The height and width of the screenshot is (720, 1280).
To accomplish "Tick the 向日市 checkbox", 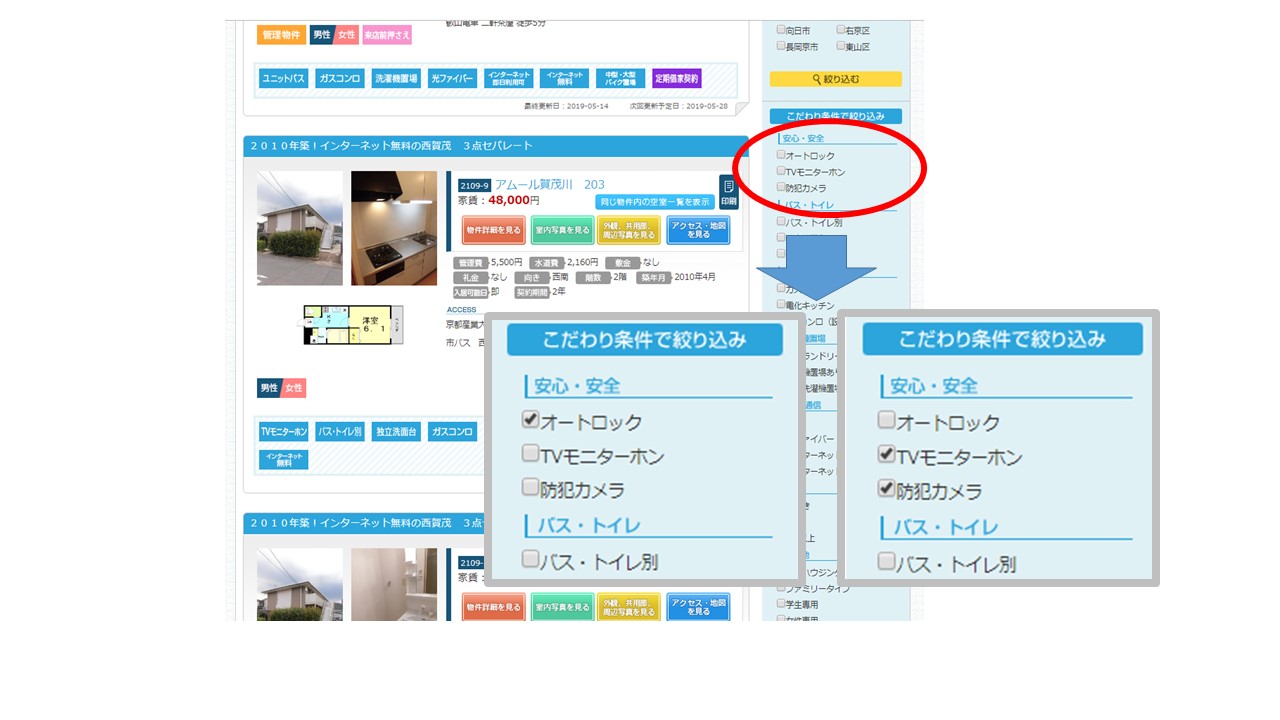I will (x=781, y=30).
